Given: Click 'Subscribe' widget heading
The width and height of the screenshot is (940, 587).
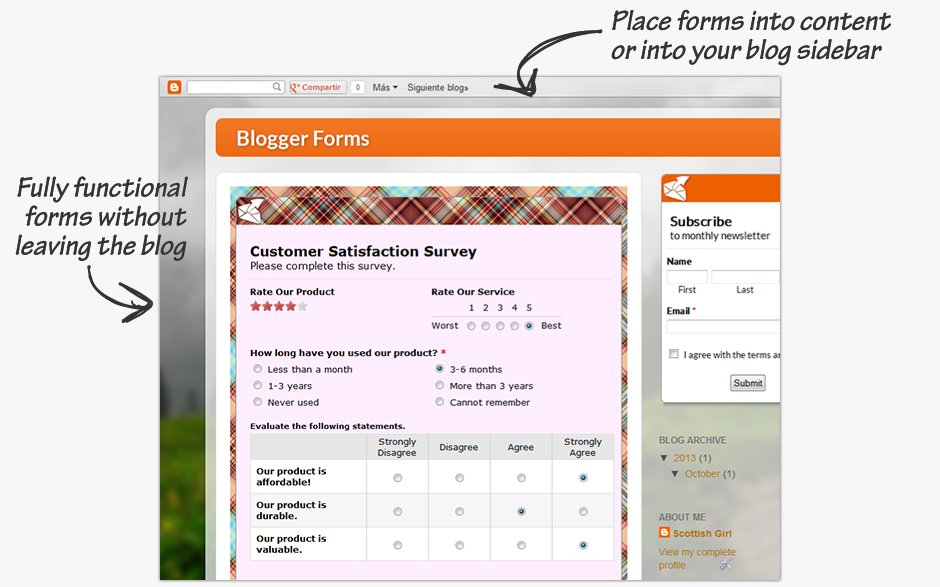Looking at the screenshot, I should point(701,221).
